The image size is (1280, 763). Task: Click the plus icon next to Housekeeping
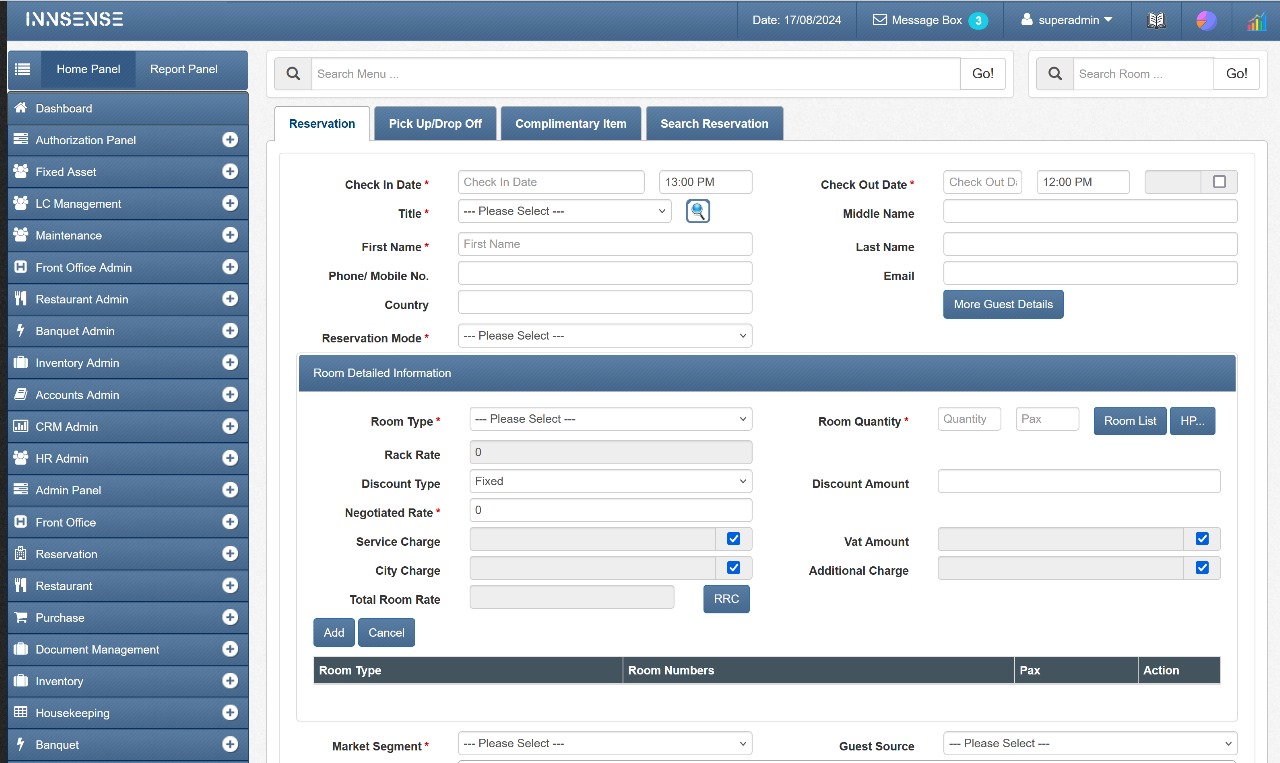[x=230, y=713]
